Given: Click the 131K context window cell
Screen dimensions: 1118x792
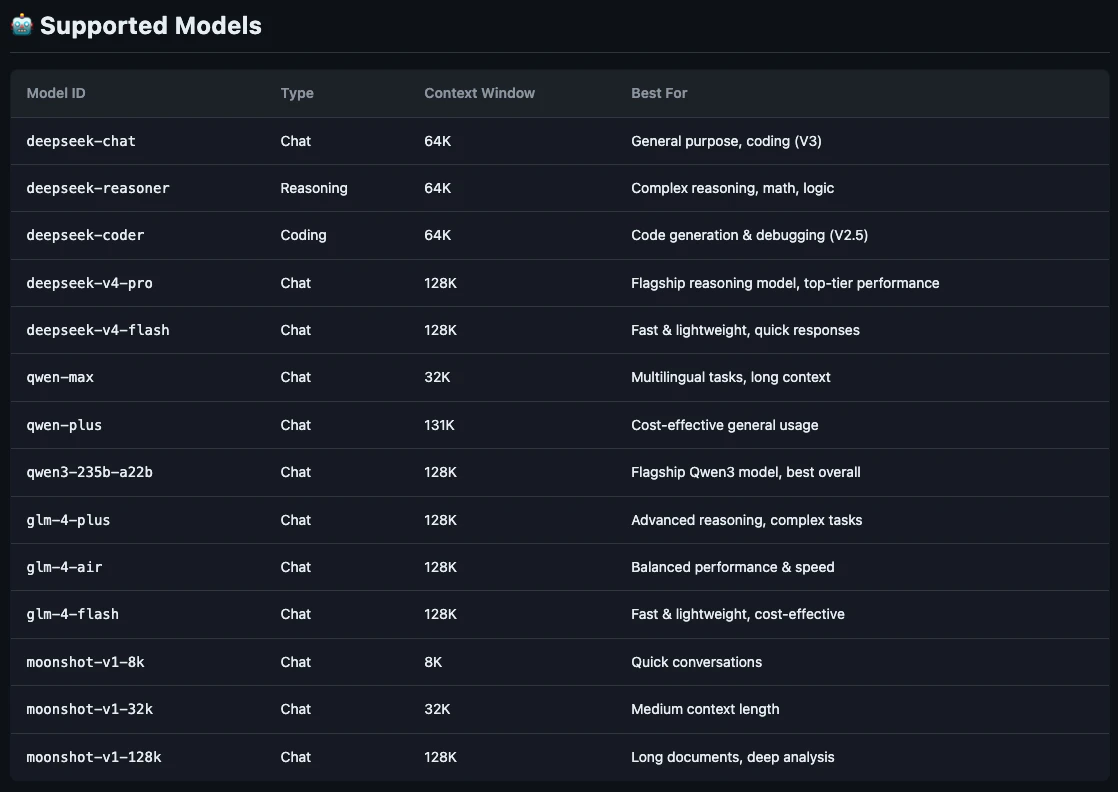Looking at the screenshot, I should [439, 425].
